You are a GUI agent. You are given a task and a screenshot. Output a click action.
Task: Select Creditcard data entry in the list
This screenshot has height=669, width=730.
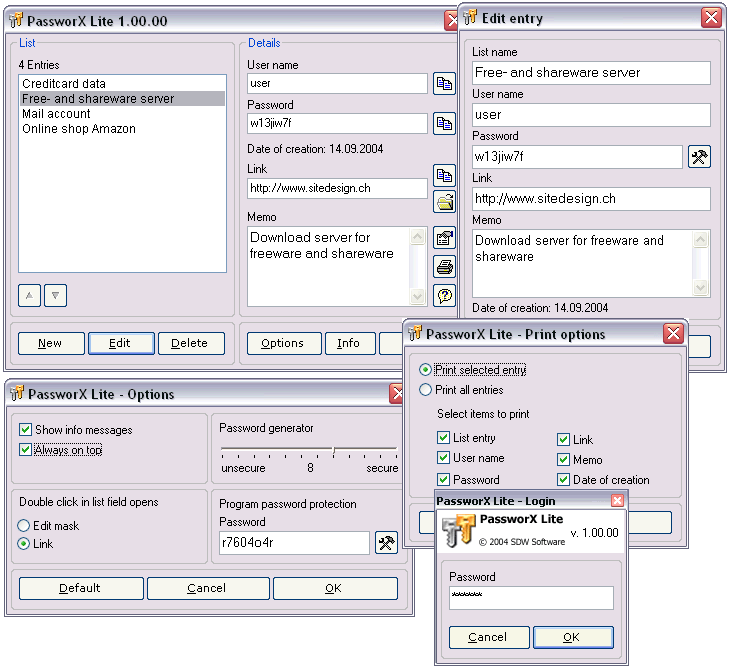click(x=64, y=84)
